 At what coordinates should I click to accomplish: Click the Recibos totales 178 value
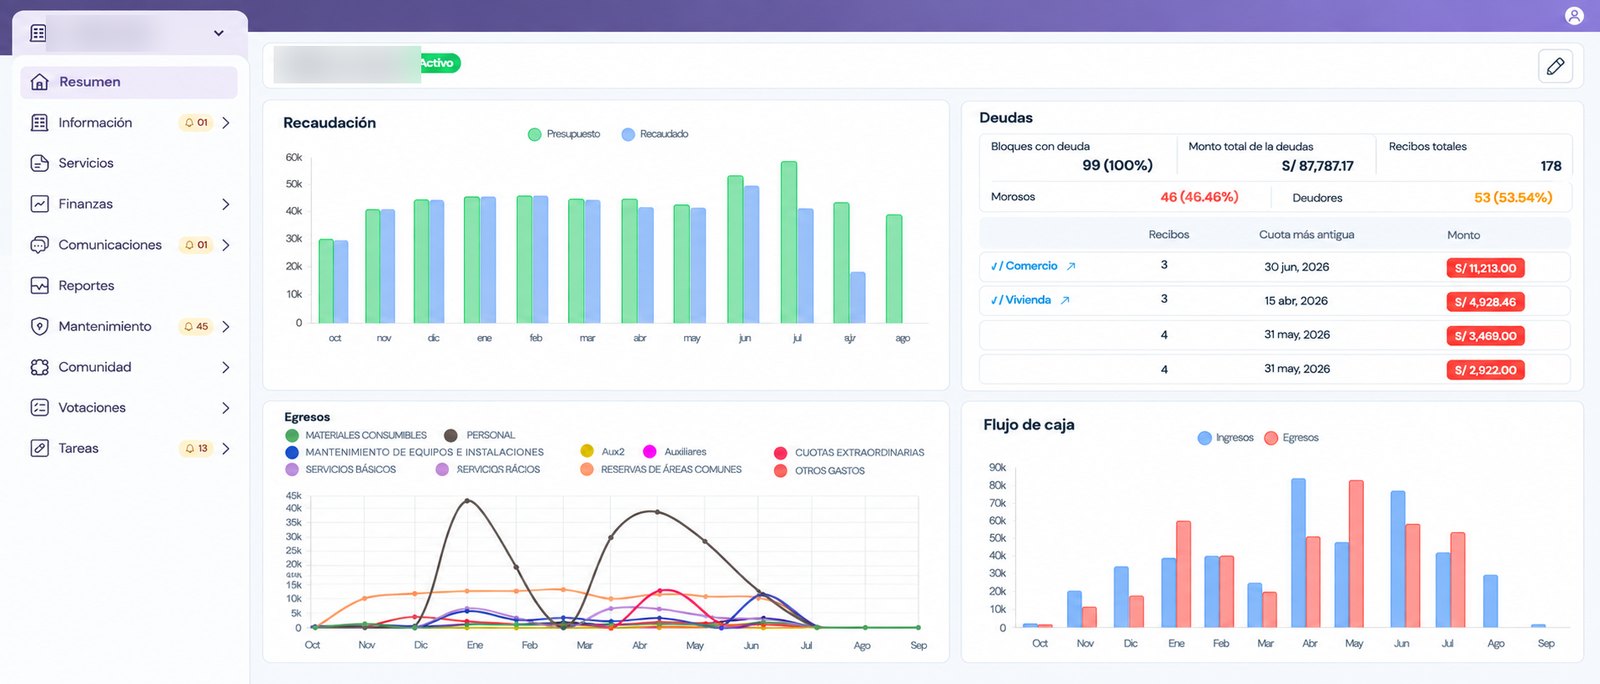(1551, 166)
